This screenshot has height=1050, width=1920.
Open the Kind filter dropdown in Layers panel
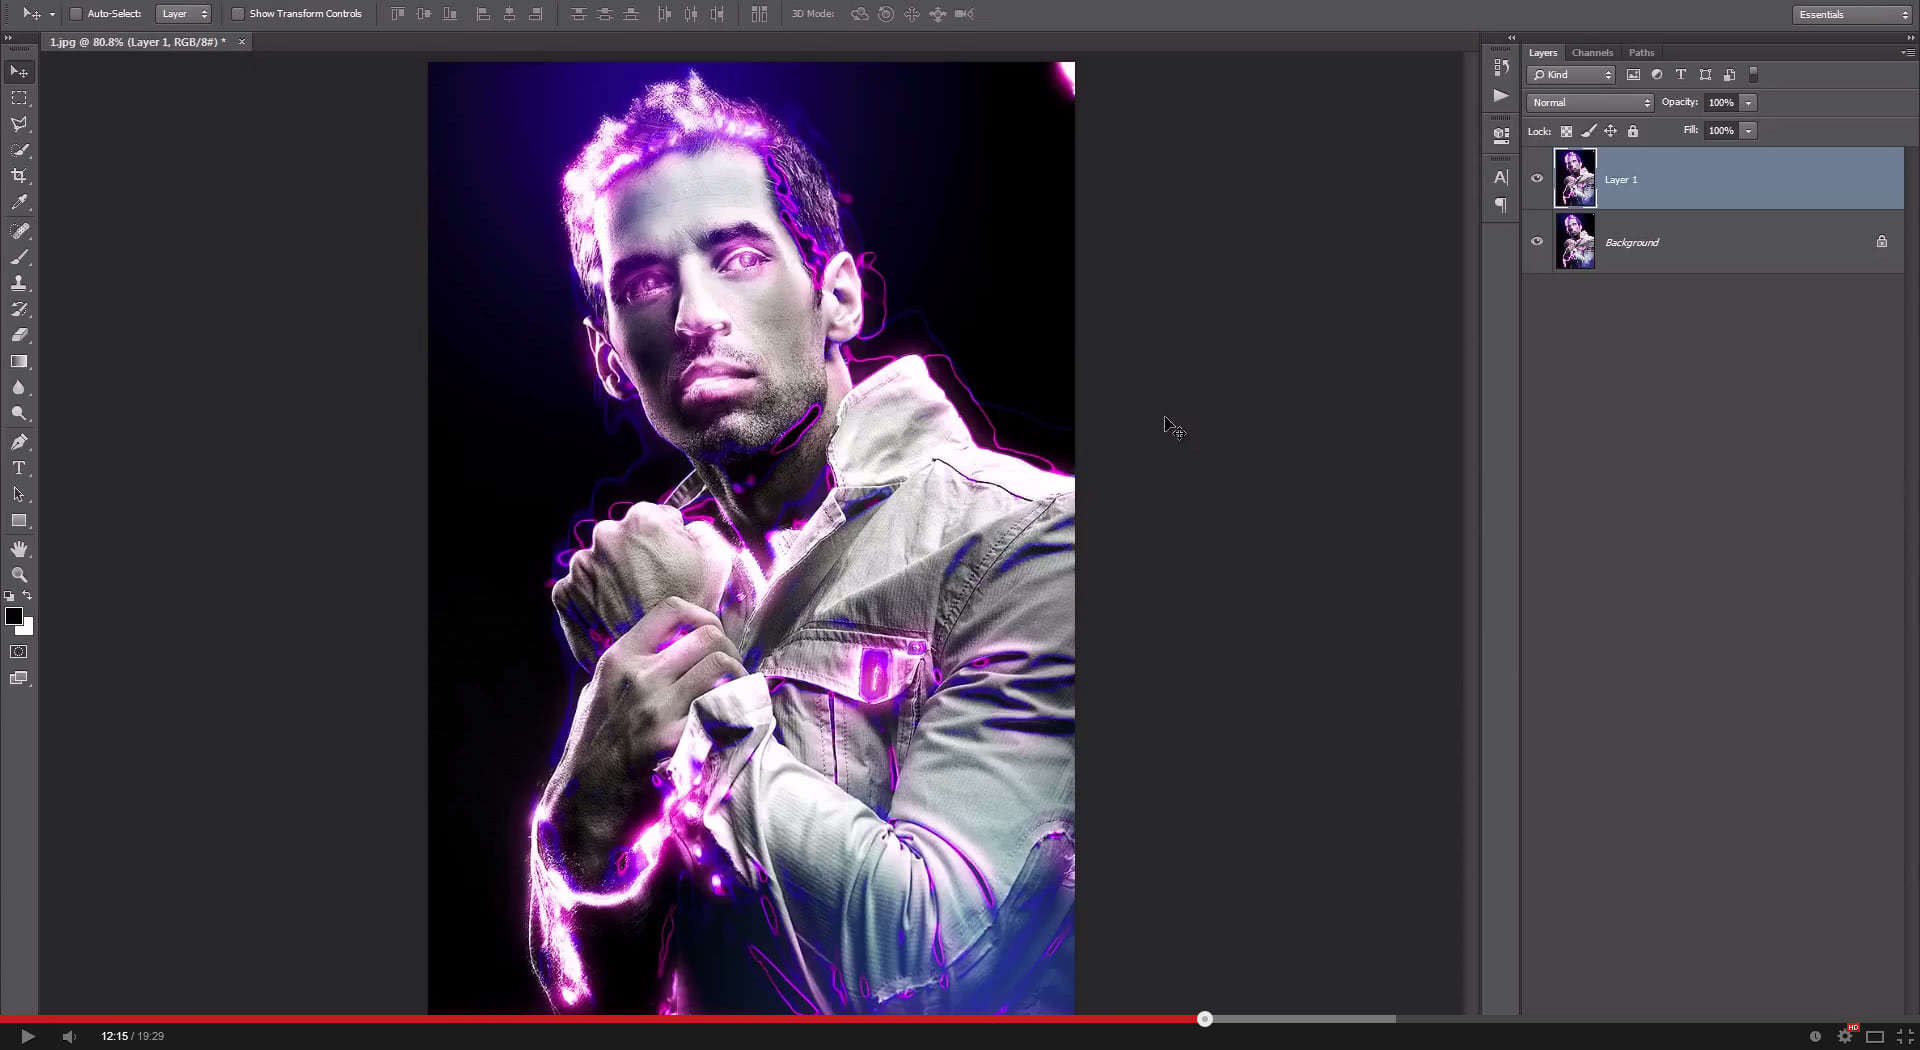coord(1569,74)
